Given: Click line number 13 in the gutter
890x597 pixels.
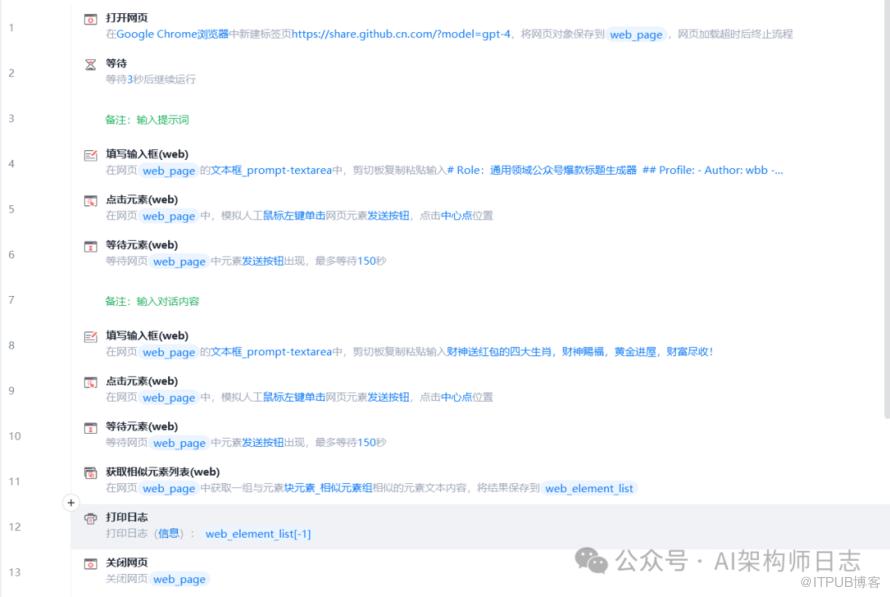Looking at the screenshot, I should [15, 572].
